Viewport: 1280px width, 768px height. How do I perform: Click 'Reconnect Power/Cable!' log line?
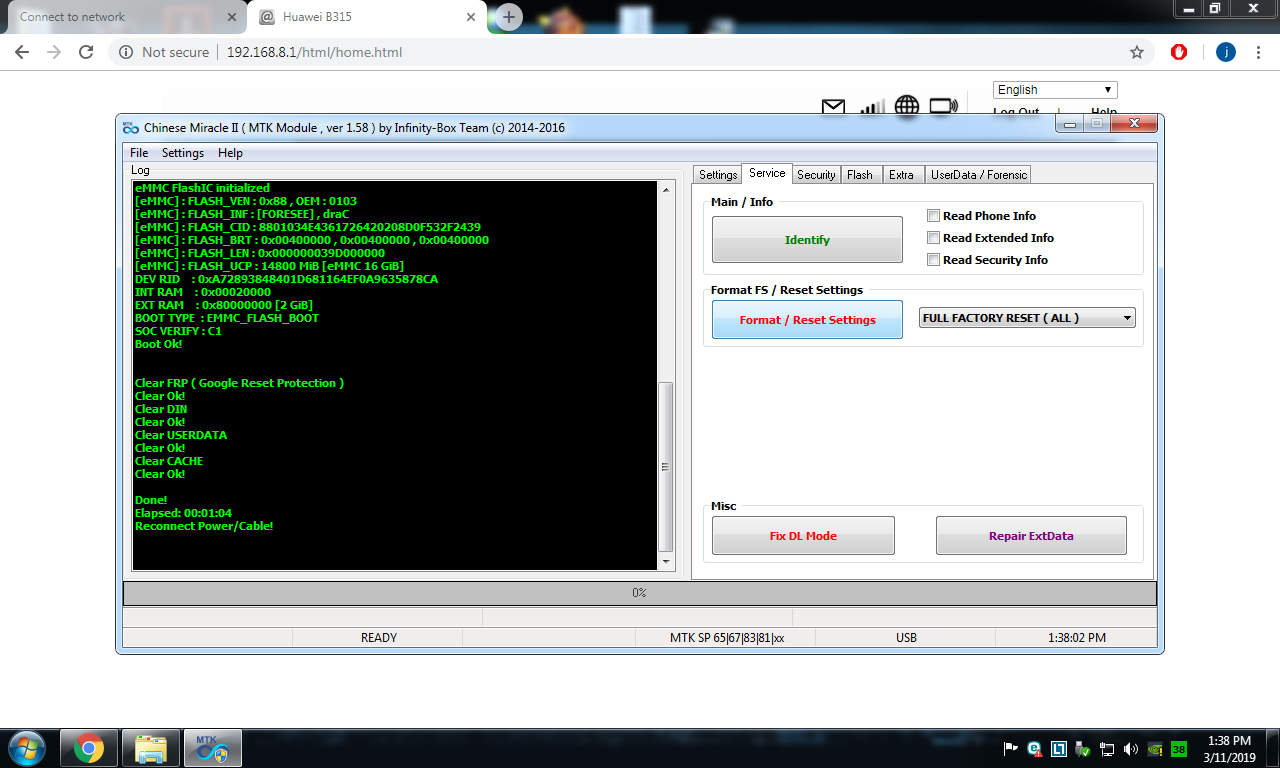point(204,526)
